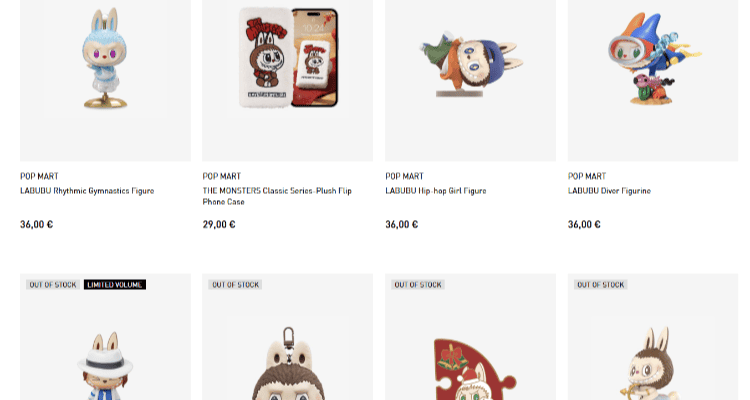The width and height of the screenshot is (750, 400).
Task: Select the POP MART brand above Diver Figurine
Action: [x=587, y=176]
